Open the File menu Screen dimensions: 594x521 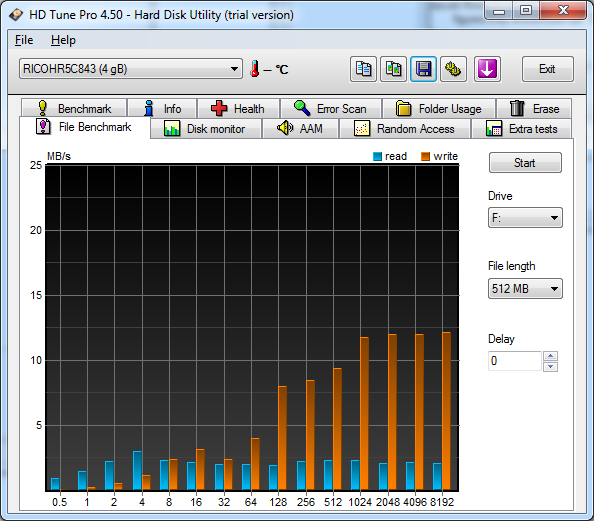(24, 40)
